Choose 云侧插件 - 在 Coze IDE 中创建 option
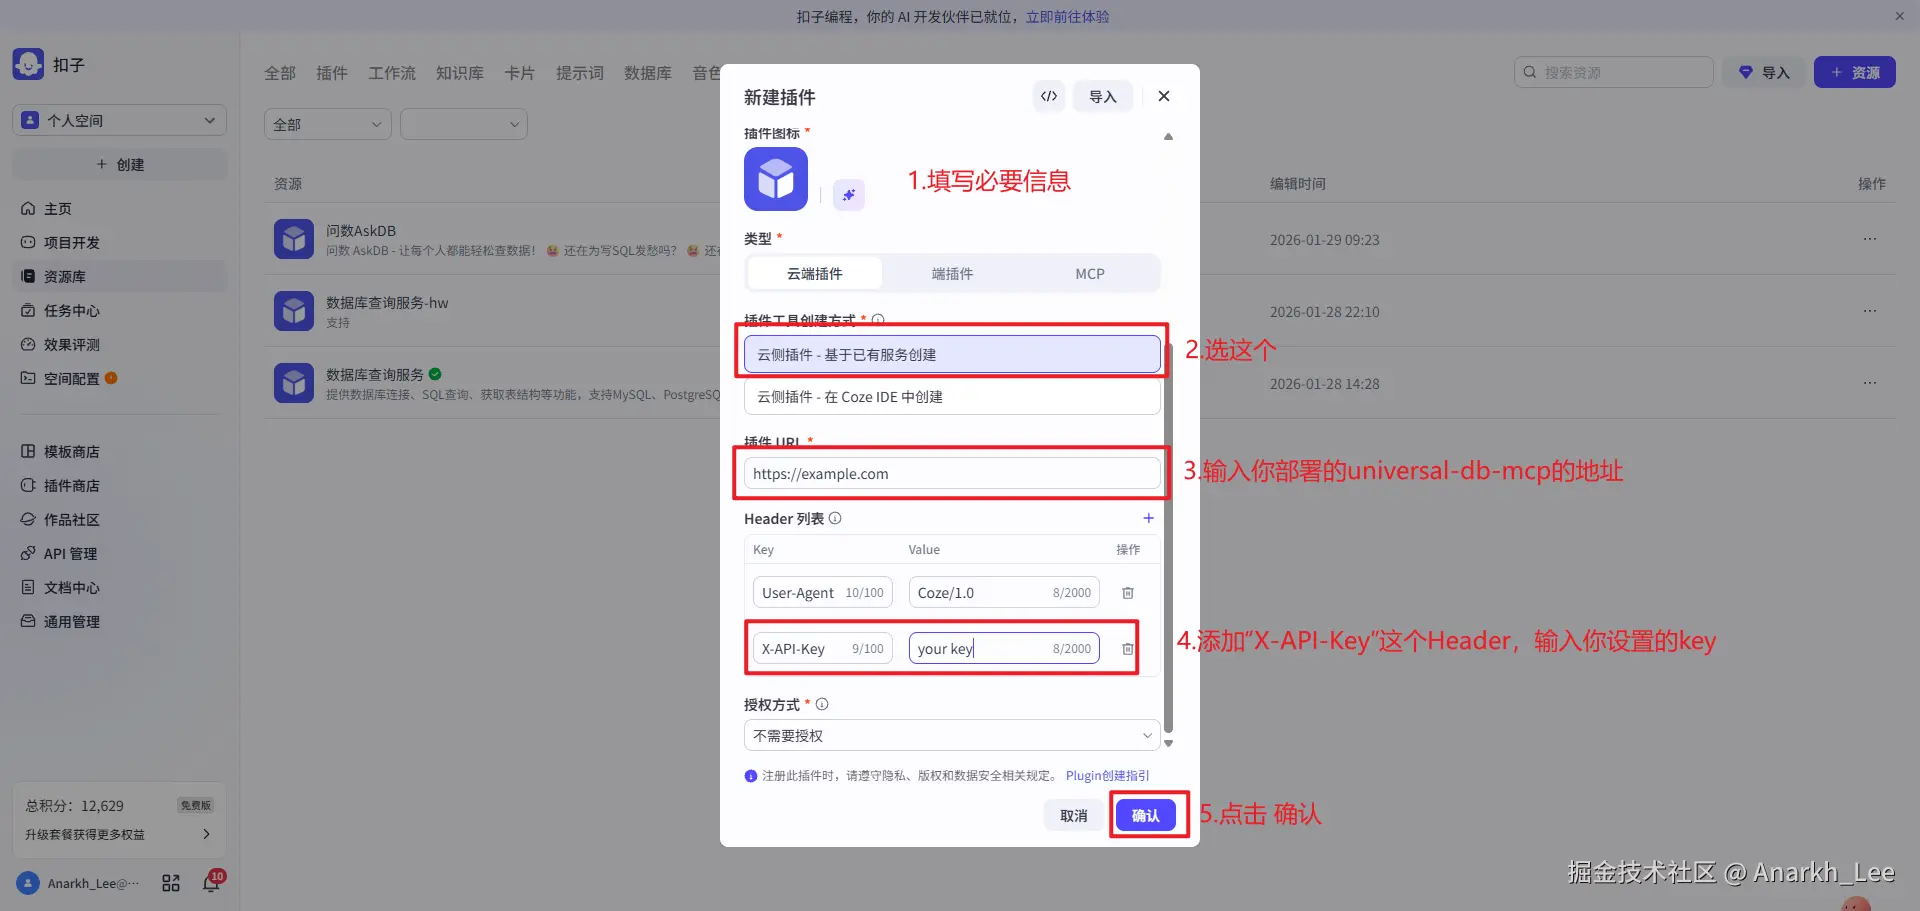1920x911 pixels. [x=952, y=397]
